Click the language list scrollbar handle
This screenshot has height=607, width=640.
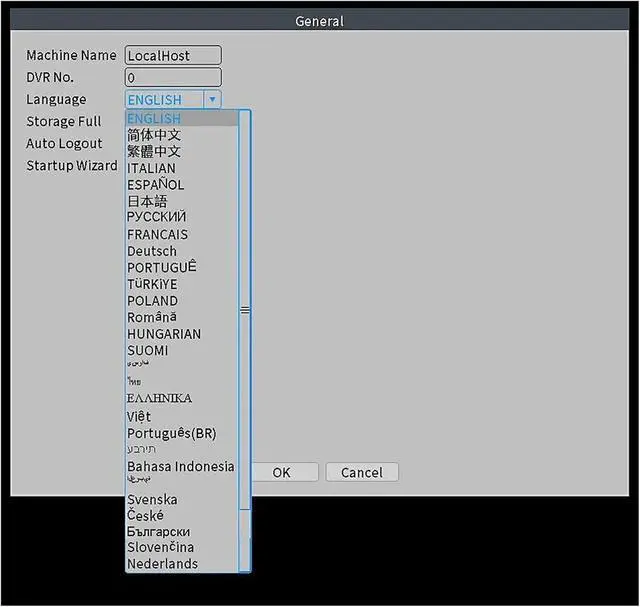pos(245,310)
